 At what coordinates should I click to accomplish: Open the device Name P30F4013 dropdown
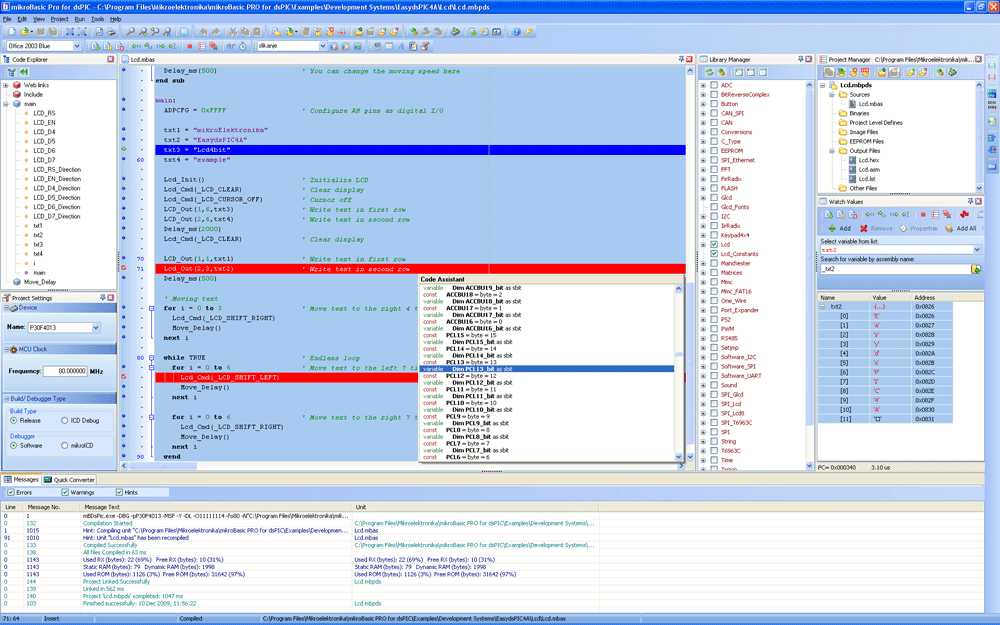(x=96, y=327)
